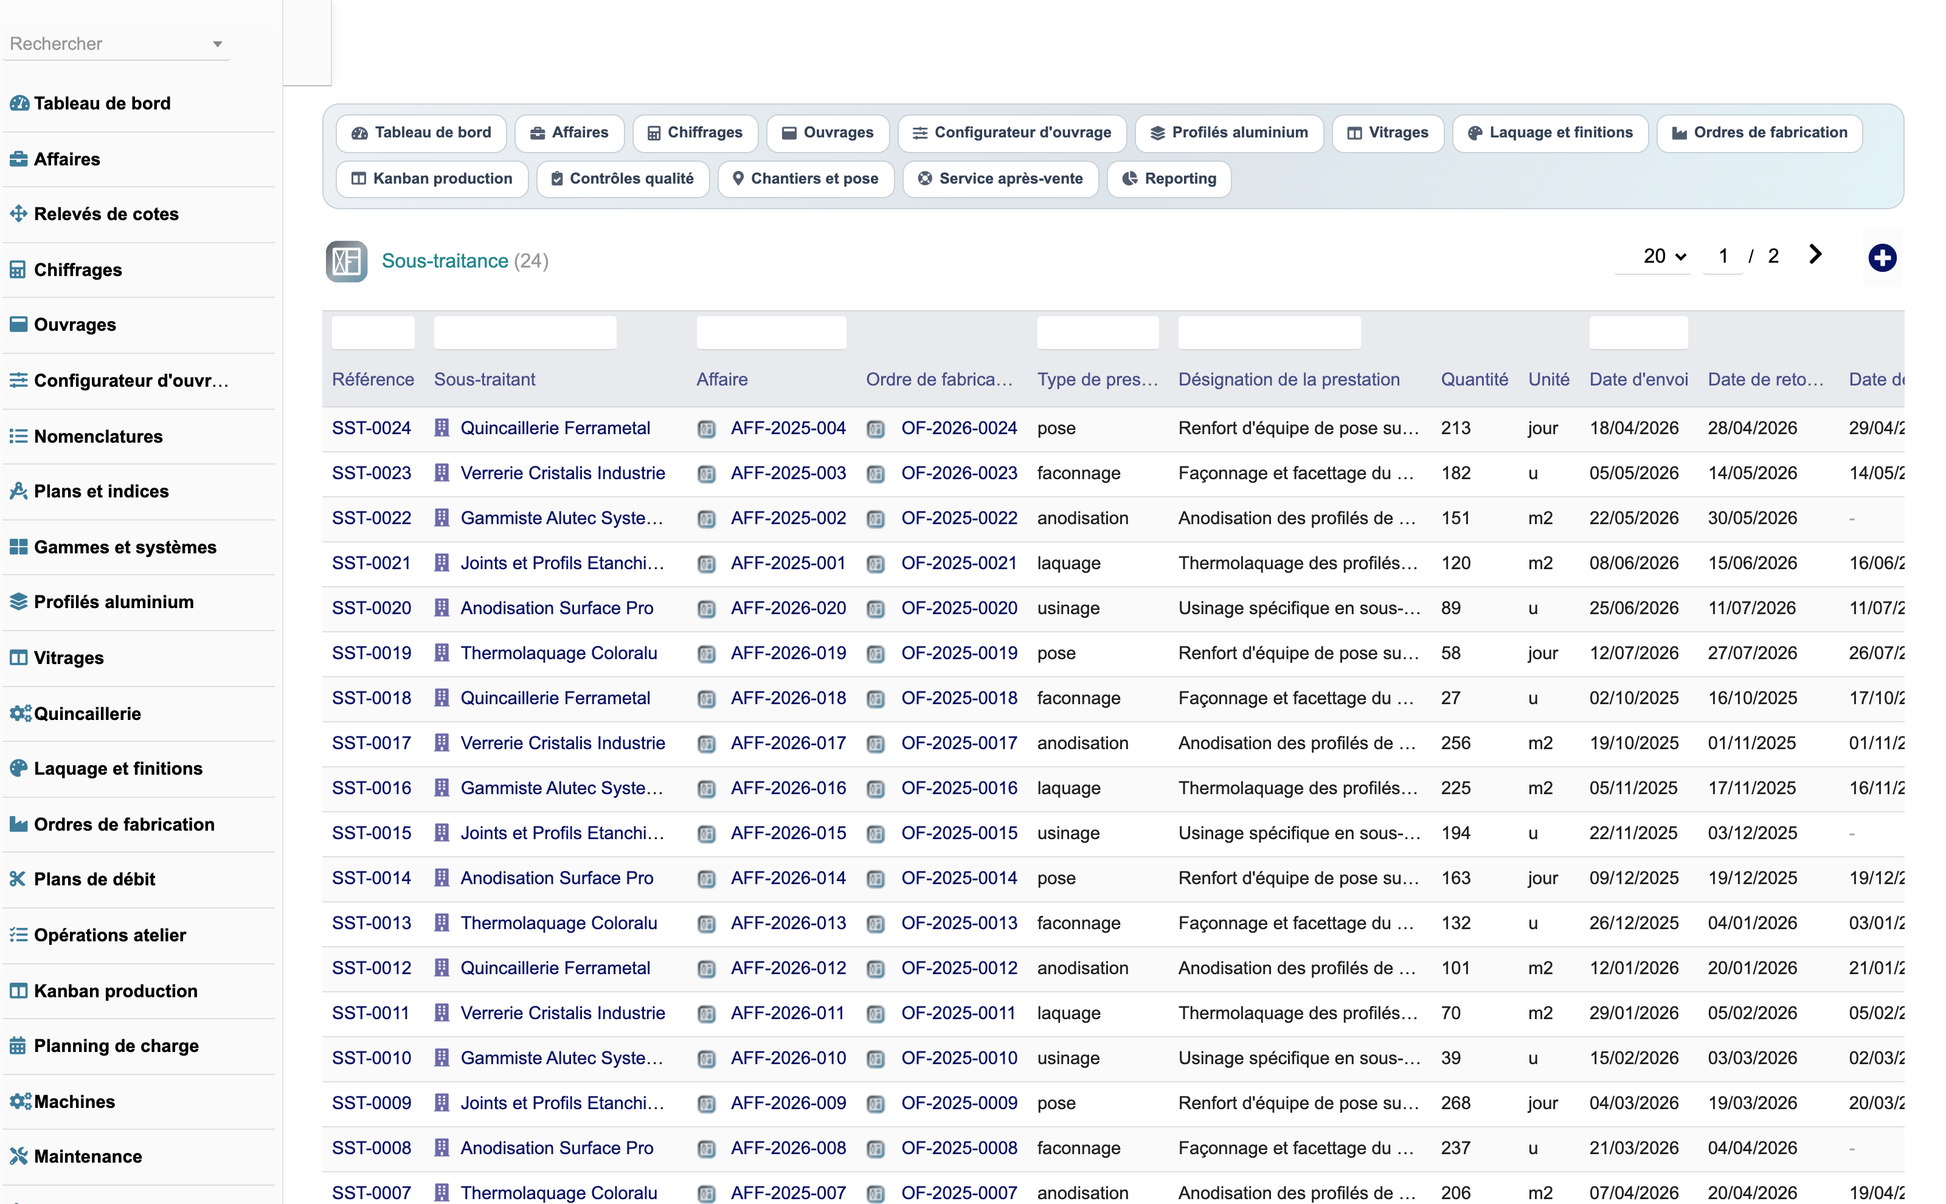The height and width of the screenshot is (1204, 1946).
Task: Click the Sous-traitance module icon beside the title
Action: 347,261
